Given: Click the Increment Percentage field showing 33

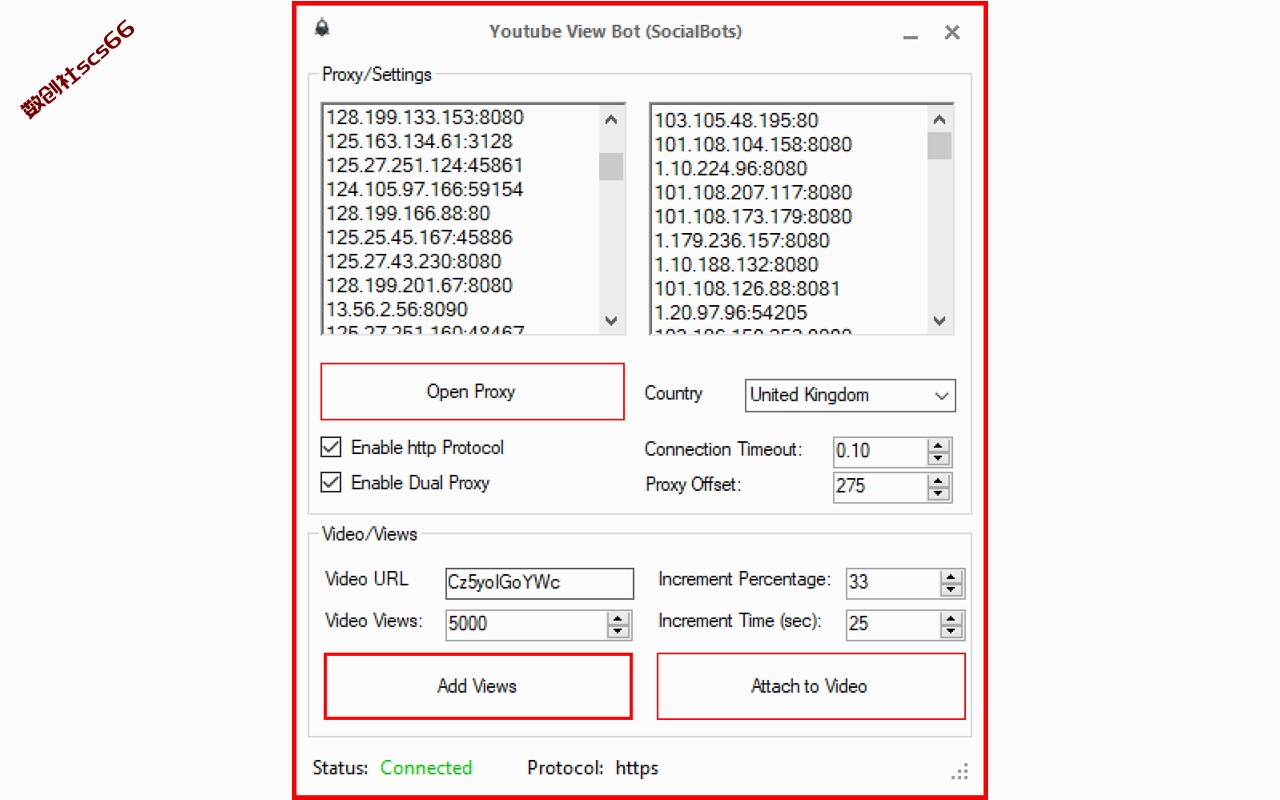Looking at the screenshot, I should click(x=893, y=583).
